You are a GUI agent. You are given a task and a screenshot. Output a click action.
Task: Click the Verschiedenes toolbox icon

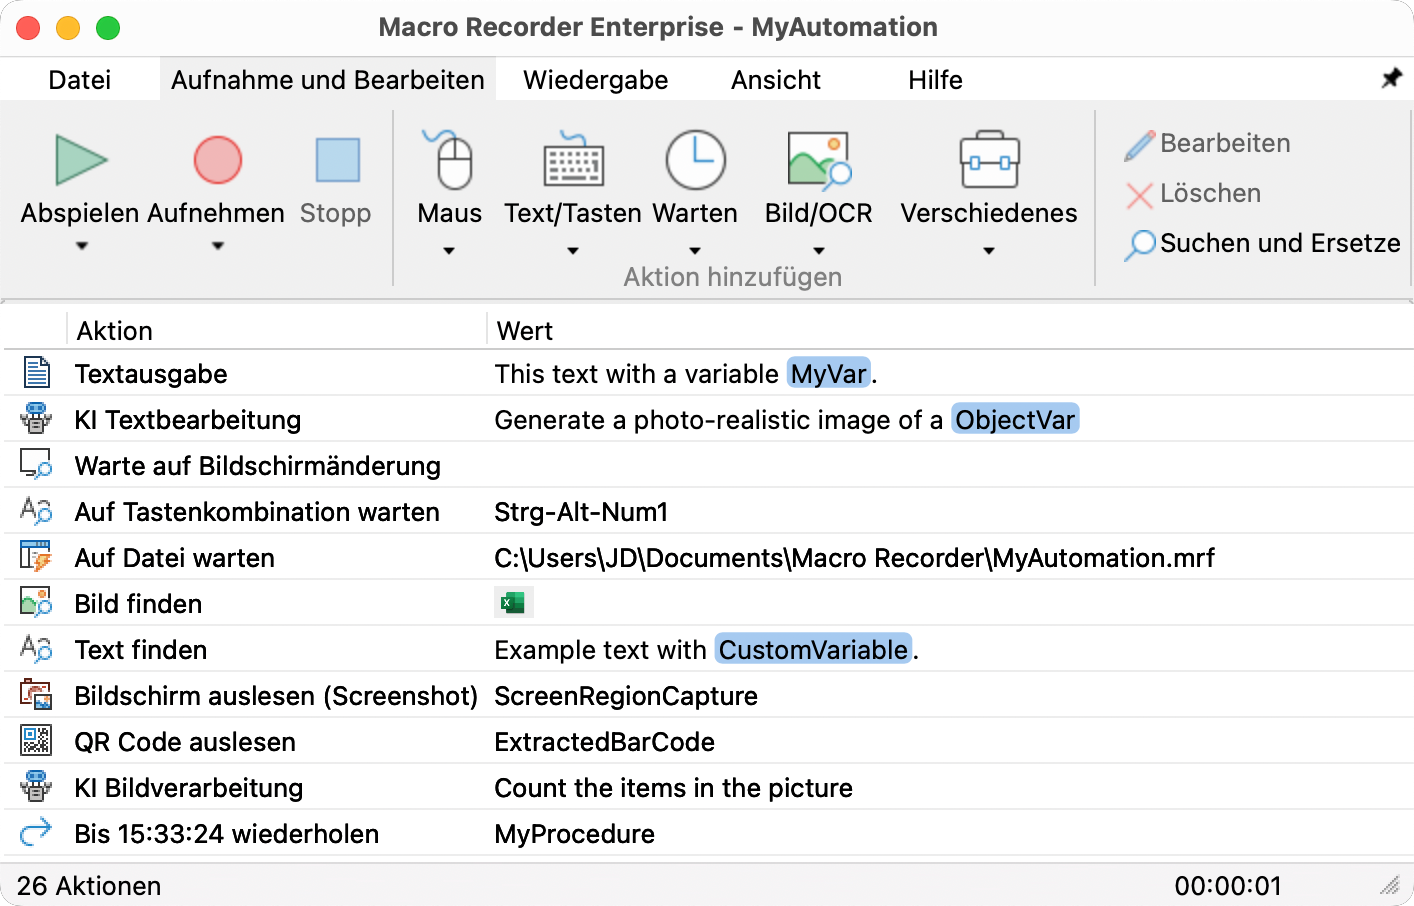pyautogui.click(x=988, y=160)
